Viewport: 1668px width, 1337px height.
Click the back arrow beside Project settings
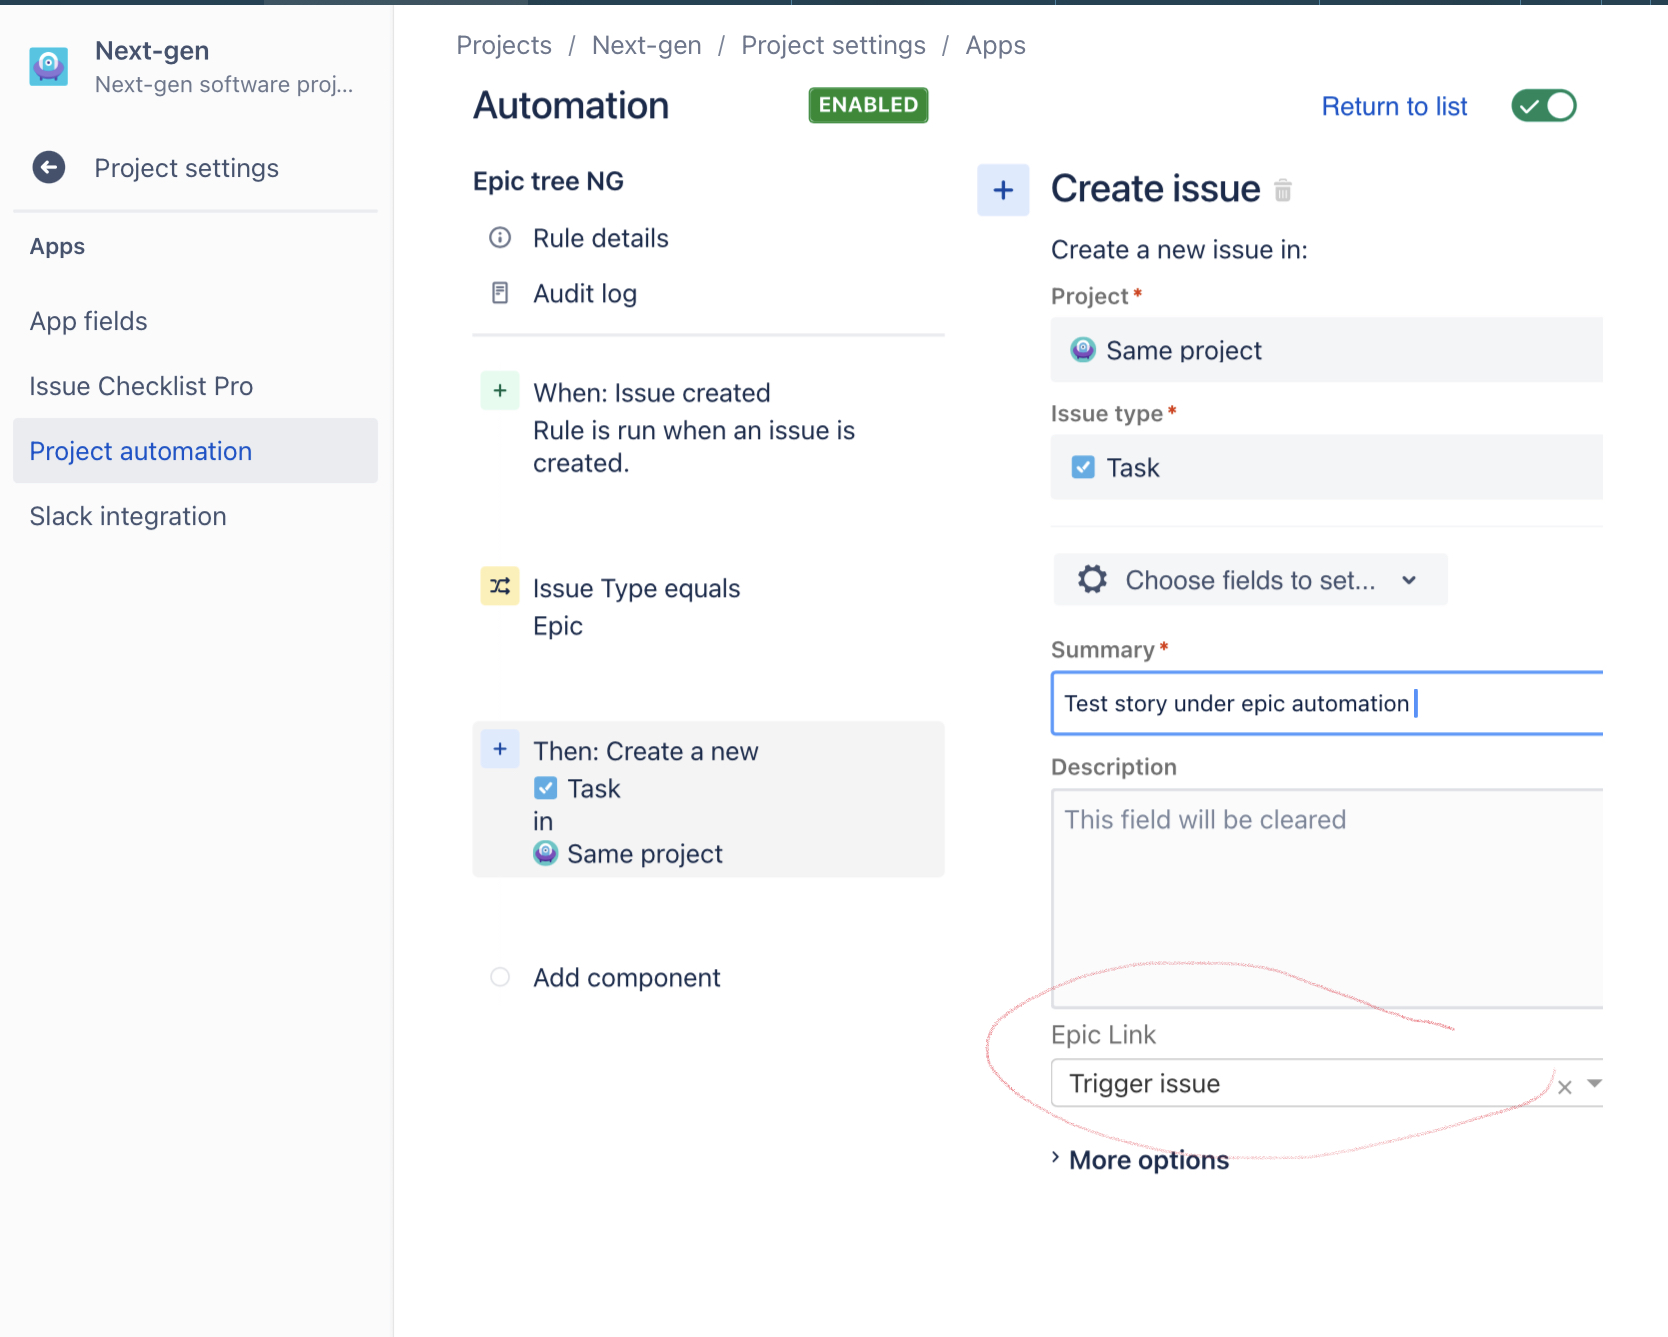point(48,167)
